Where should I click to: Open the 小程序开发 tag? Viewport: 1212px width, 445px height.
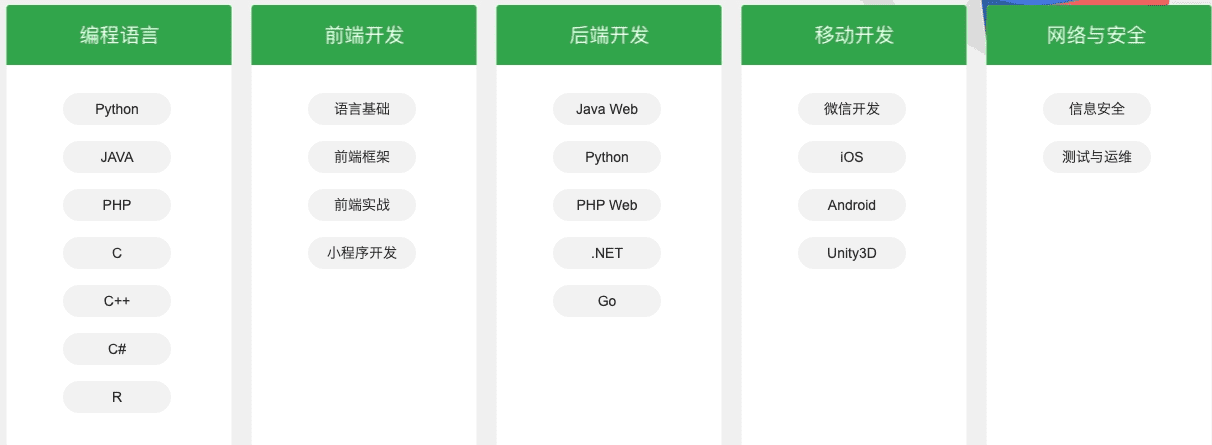pyautogui.click(x=362, y=253)
